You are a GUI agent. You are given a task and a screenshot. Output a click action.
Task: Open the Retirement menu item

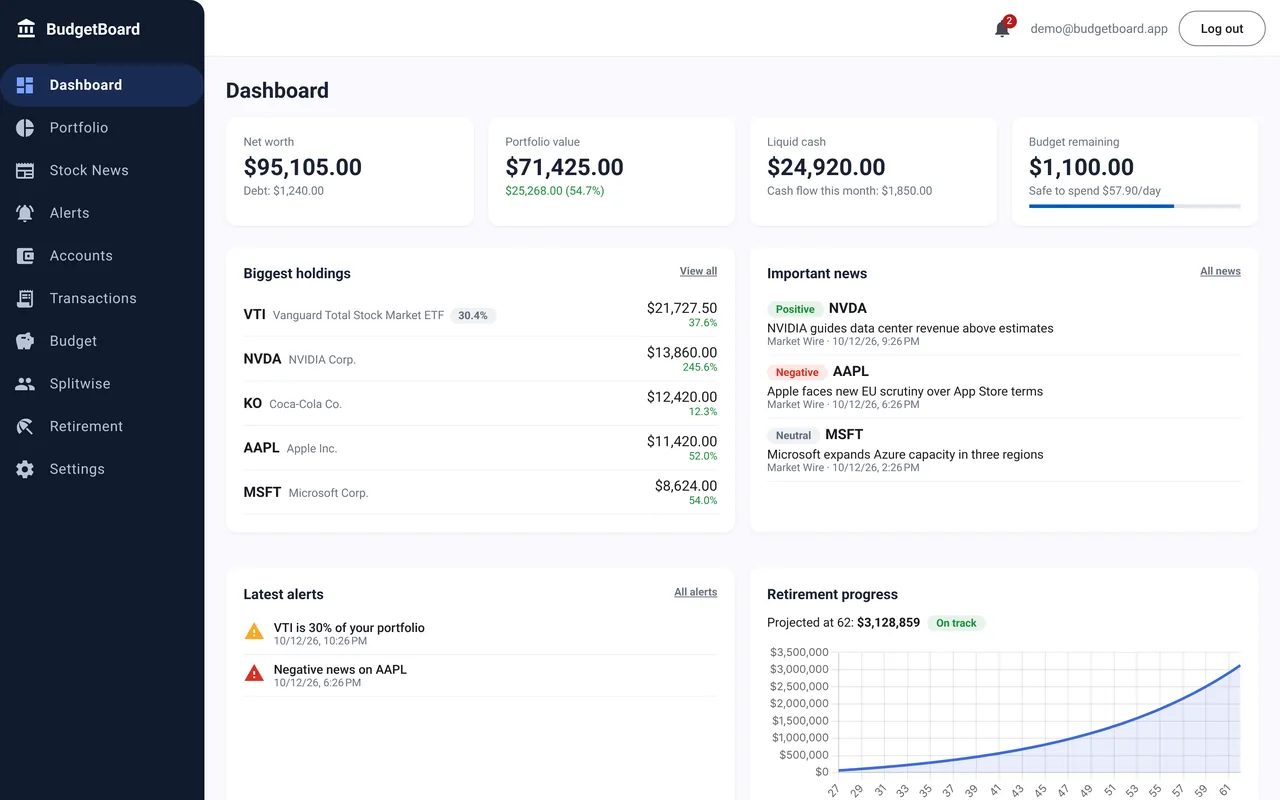tap(102, 427)
